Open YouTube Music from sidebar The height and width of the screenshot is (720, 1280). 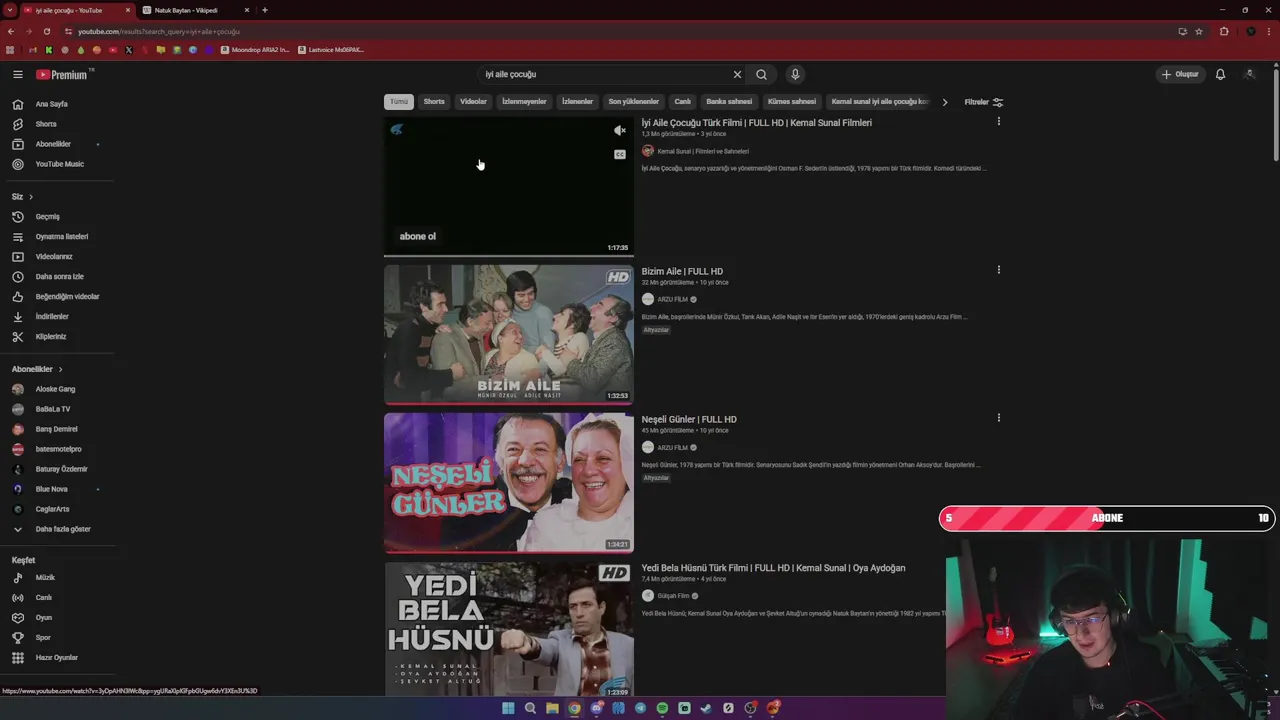click(59, 164)
